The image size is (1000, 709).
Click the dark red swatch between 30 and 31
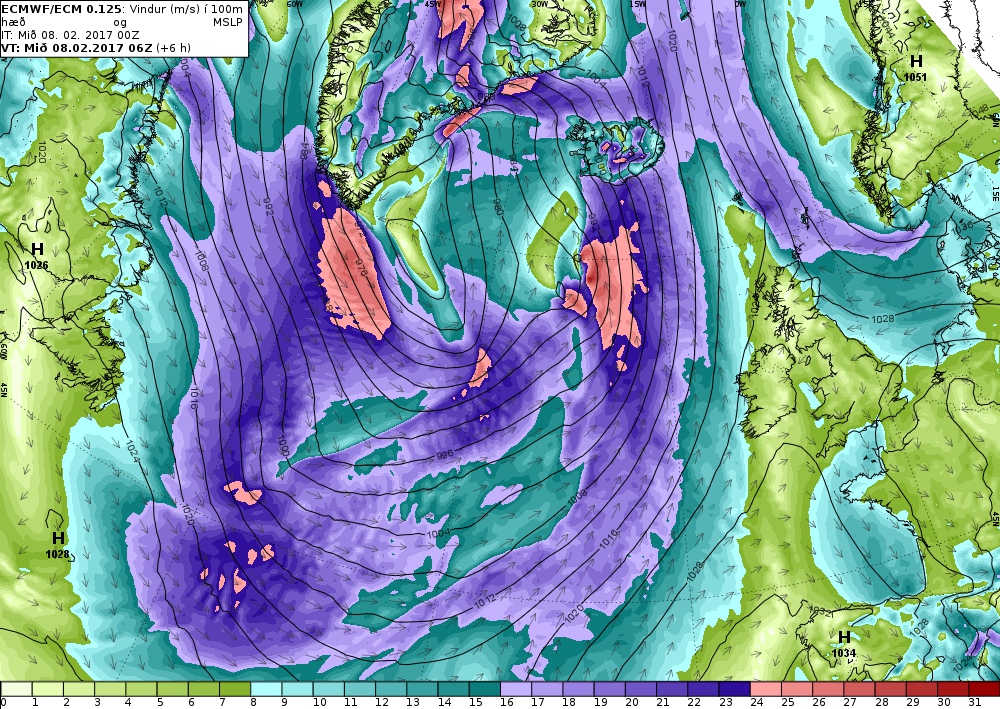point(953,689)
